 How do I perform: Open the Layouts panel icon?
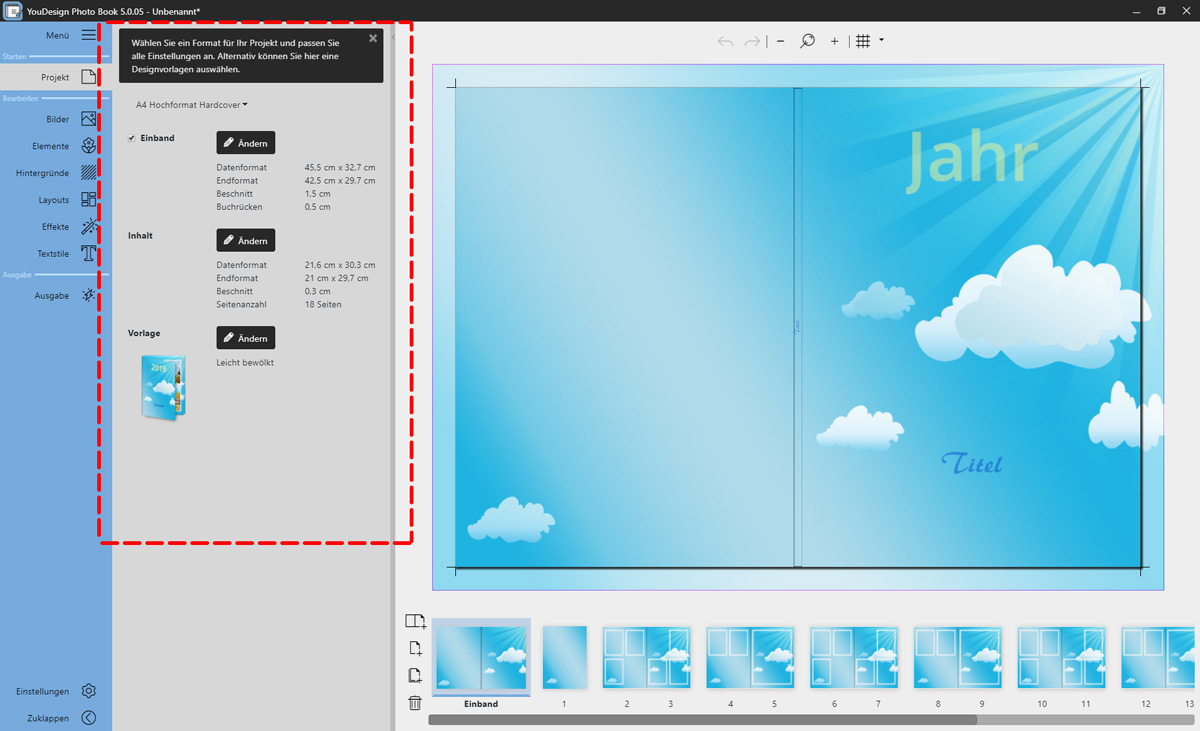[x=89, y=200]
